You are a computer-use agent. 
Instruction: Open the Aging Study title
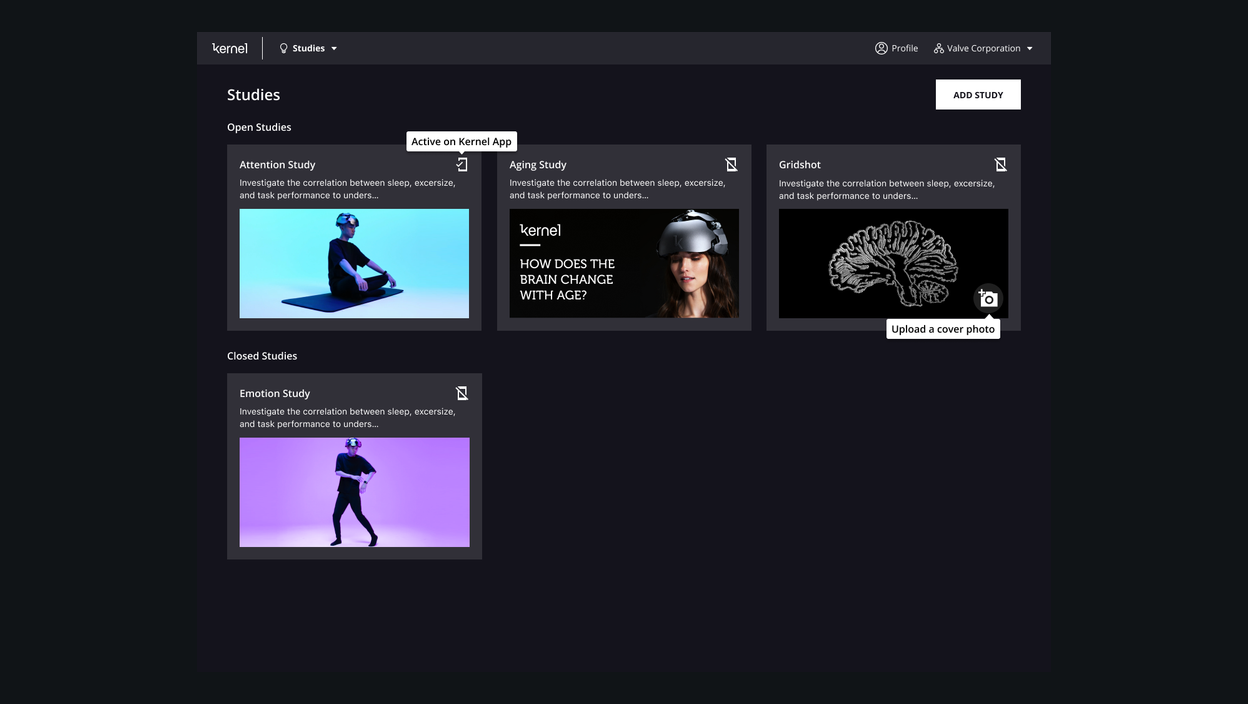(538, 165)
